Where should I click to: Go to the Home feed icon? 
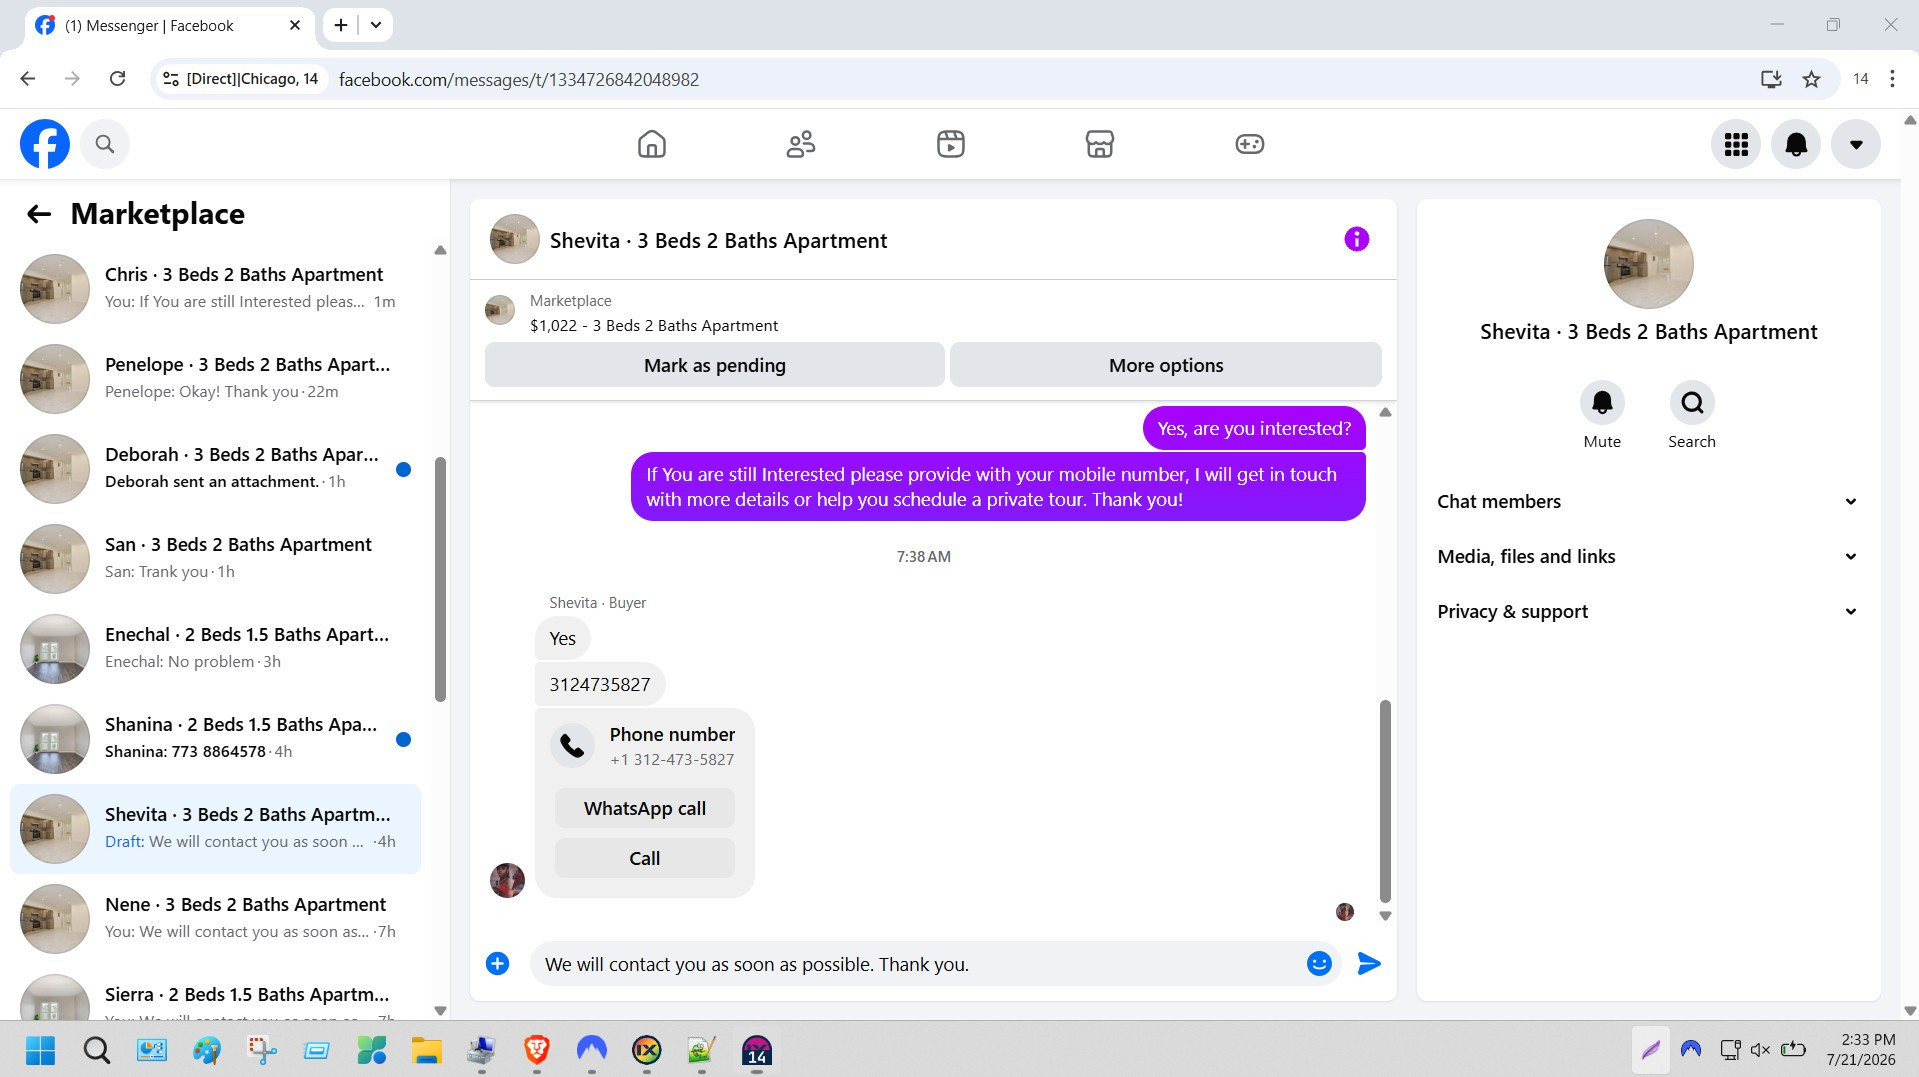(652, 144)
